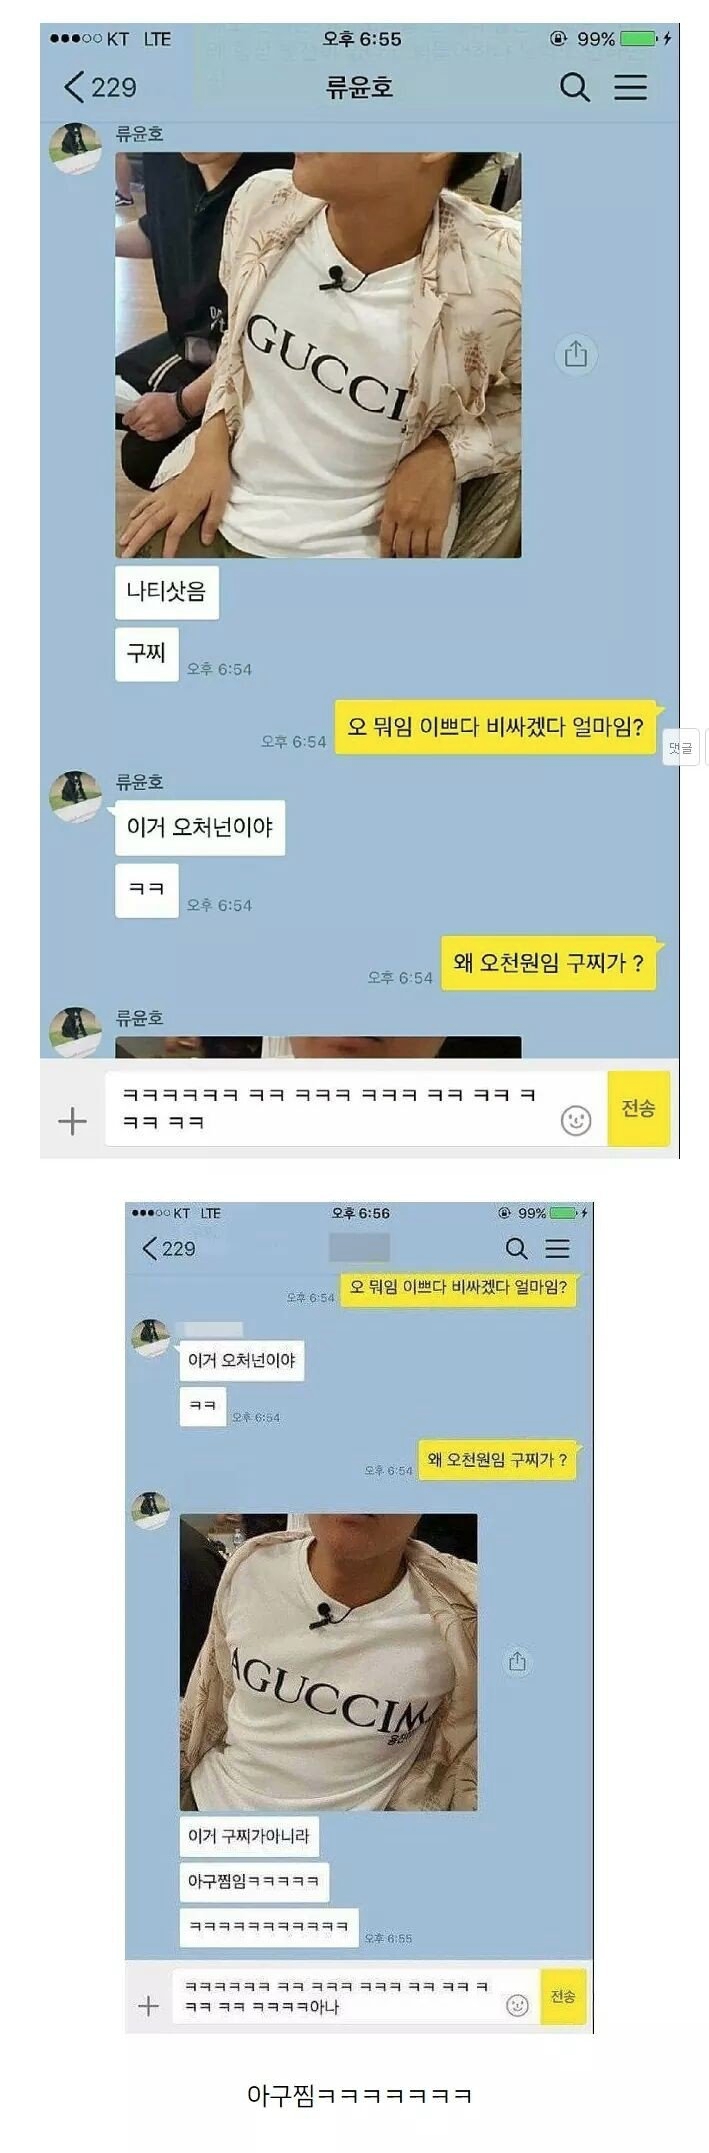Tap the 전송 send button in lower chat
The image size is (709, 2153).
click(x=563, y=1996)
